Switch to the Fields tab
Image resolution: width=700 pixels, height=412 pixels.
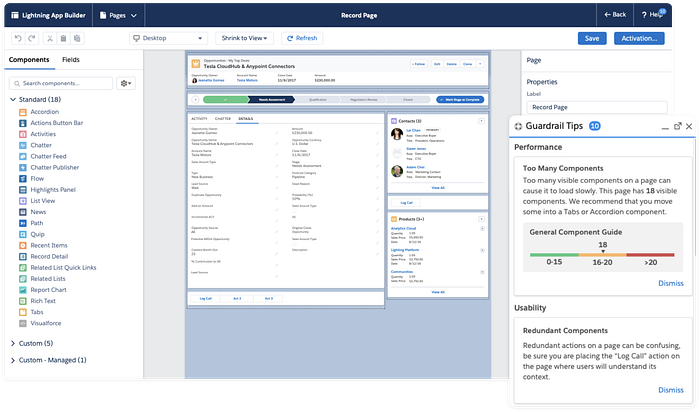[71, 61]
